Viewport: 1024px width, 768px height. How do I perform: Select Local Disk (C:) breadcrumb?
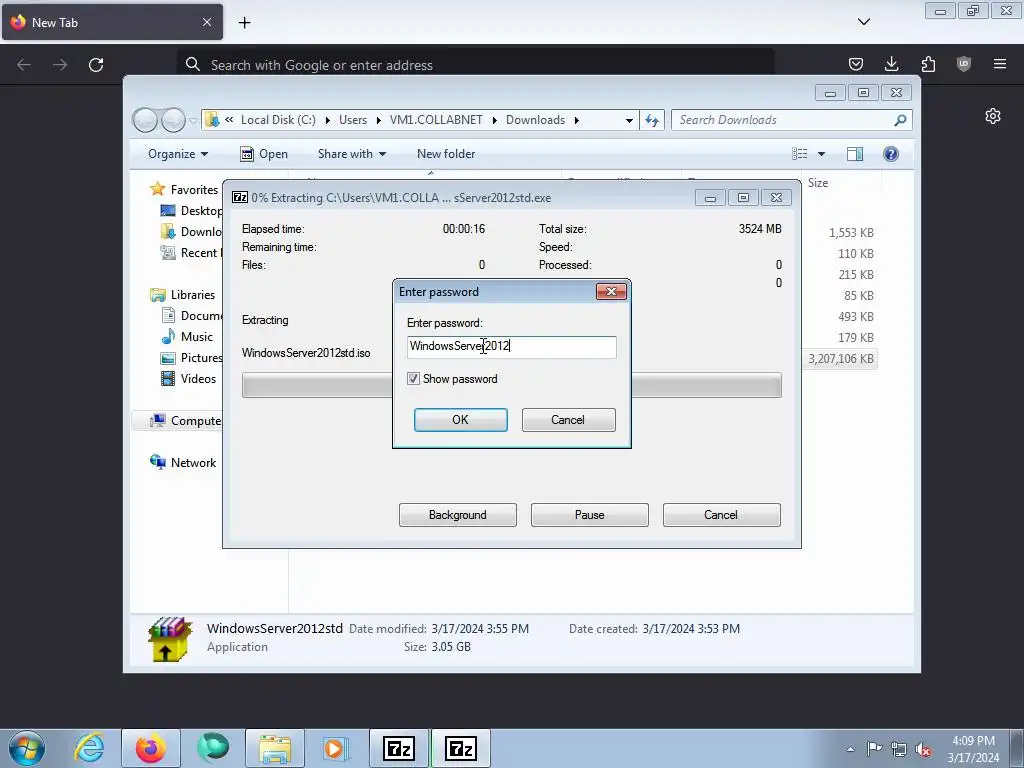click(x=278, y=120)
